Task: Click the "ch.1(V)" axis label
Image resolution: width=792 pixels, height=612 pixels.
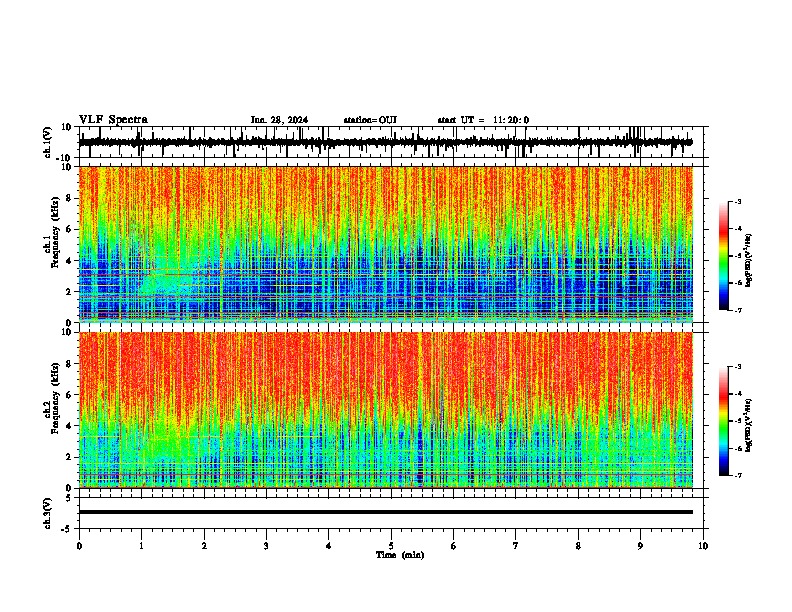Action: (48, 142)
